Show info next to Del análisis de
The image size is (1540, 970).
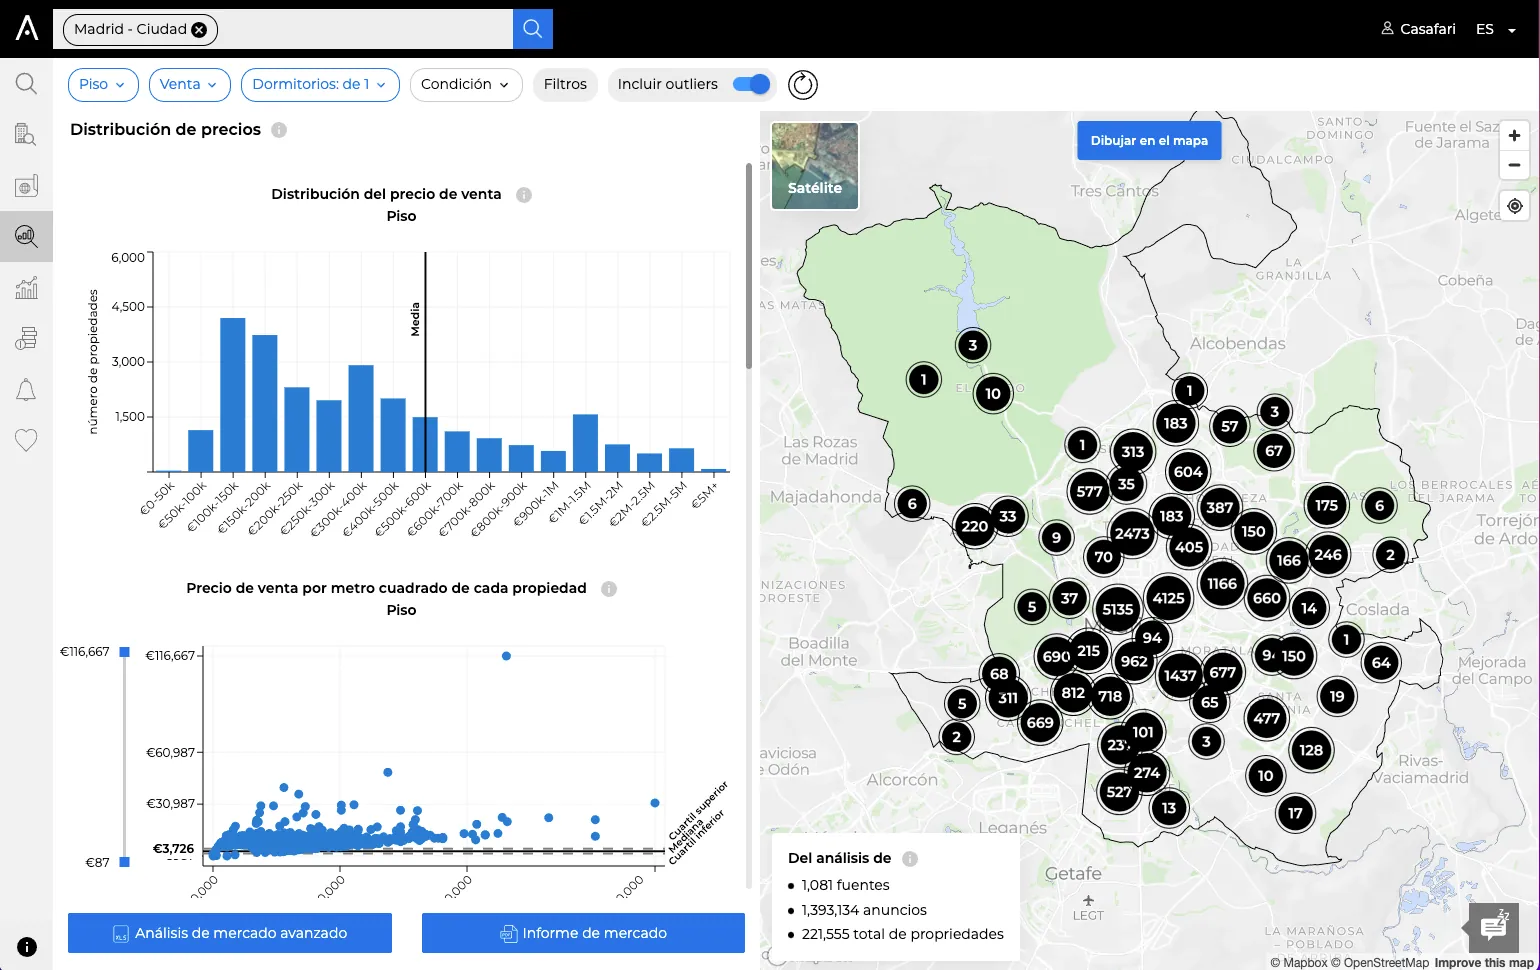click(x=910, y=859)
